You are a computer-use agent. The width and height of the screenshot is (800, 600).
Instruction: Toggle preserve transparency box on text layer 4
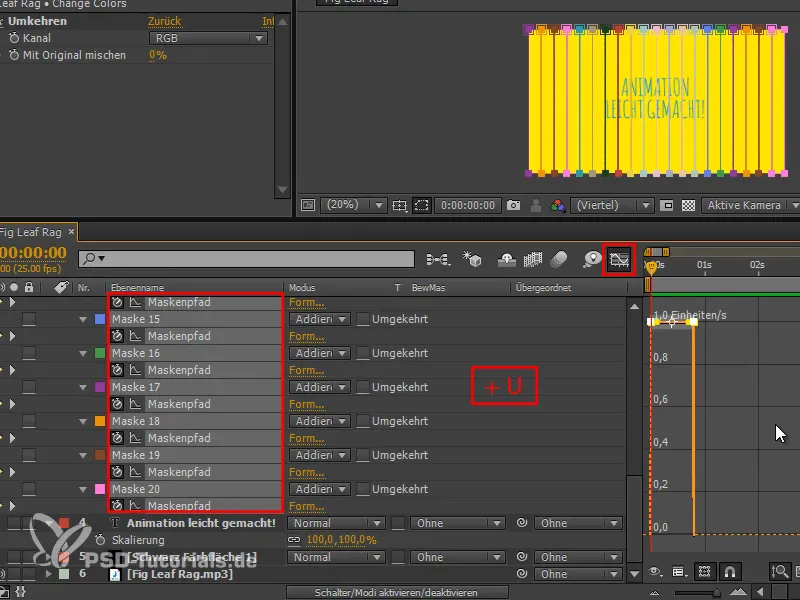click(398, 523)
